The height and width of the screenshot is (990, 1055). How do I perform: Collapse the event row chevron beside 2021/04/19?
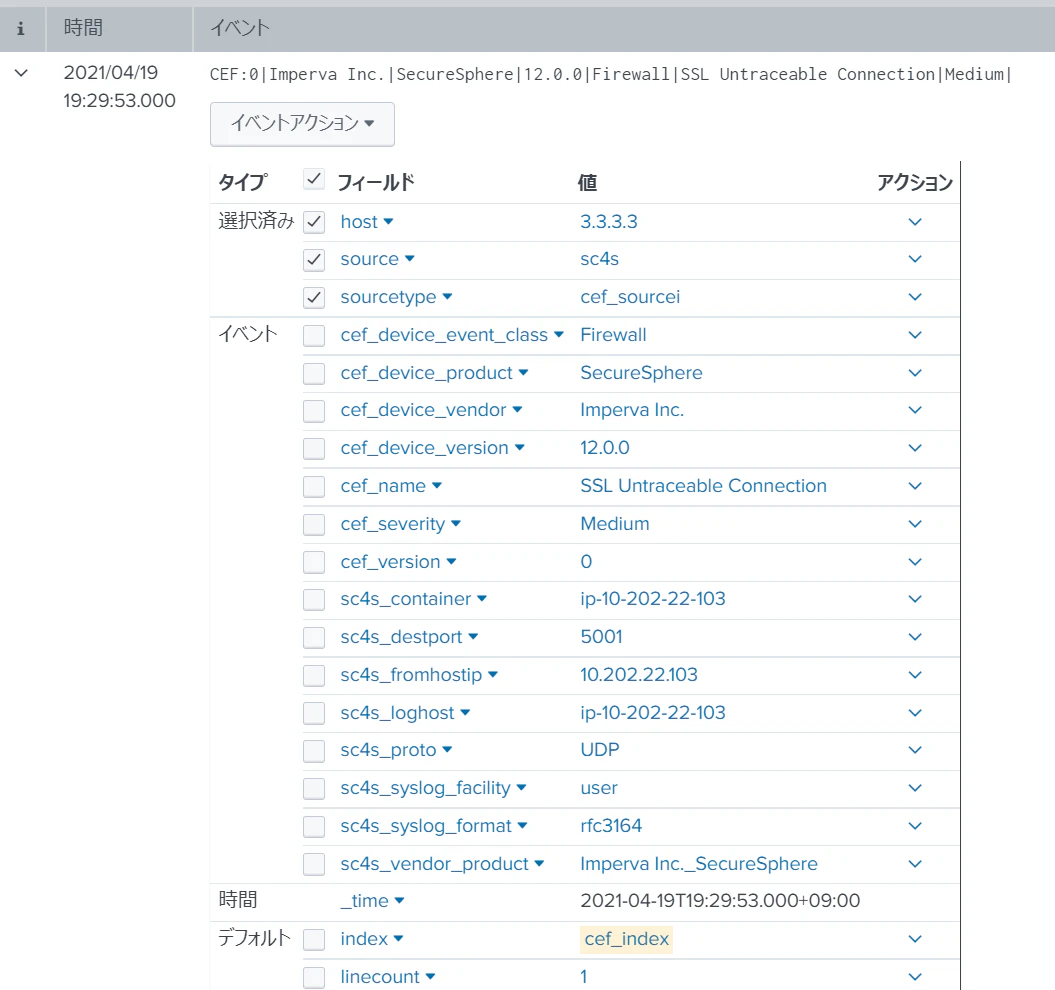coord(22,73)
